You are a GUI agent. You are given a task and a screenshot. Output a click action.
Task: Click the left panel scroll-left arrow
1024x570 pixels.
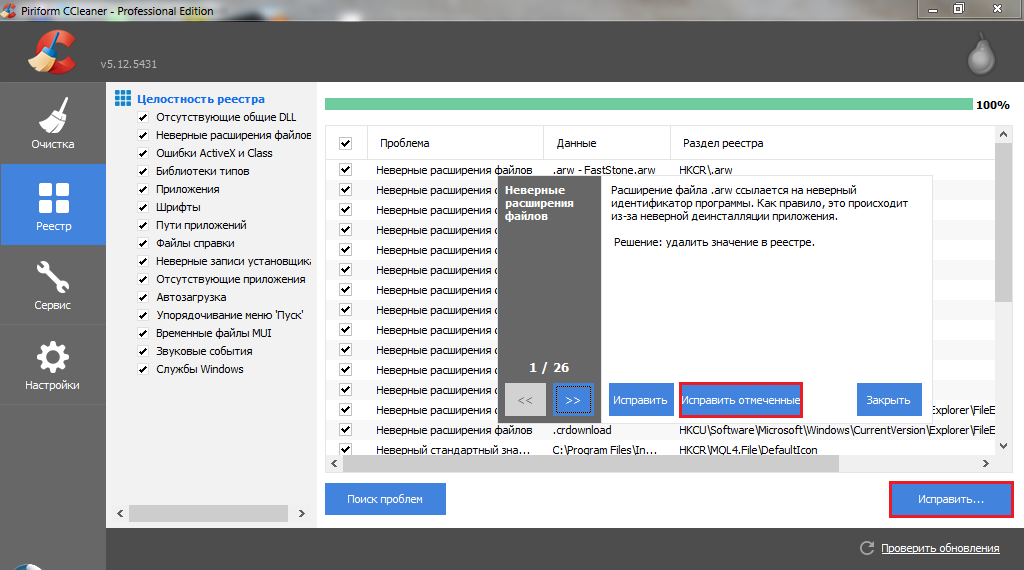tap(120, 513)
